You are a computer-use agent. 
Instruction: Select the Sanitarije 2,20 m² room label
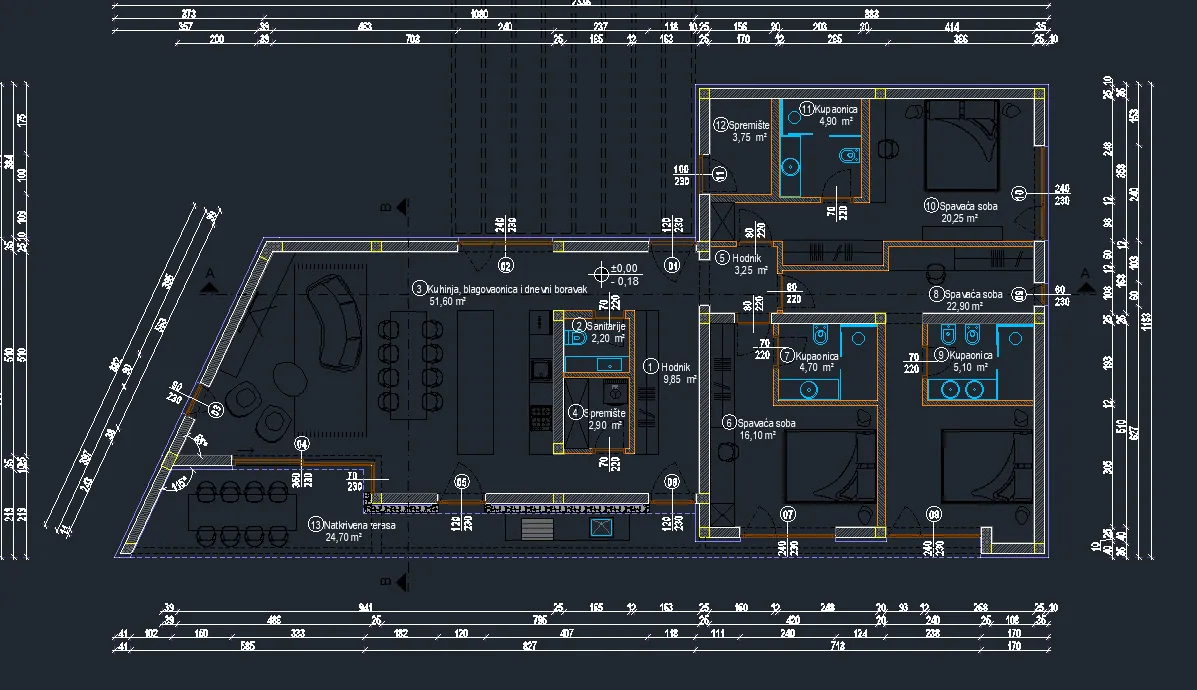coord(599,332)
